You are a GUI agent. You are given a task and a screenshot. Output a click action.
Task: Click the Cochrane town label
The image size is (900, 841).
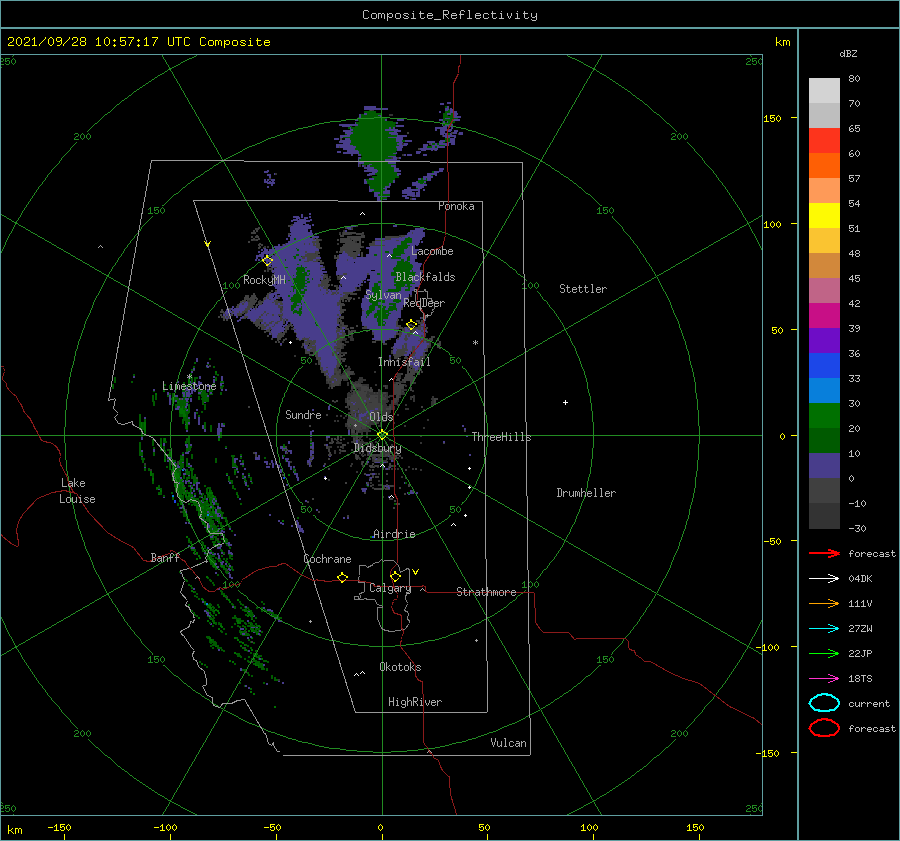pyautogui.click(x=327, y=559)
